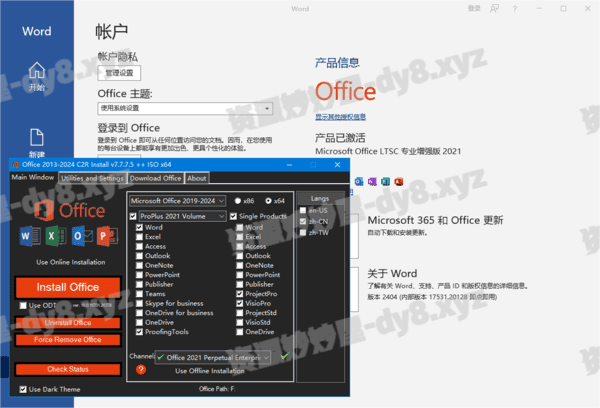Click the Outlook icon under product info
This screenshot has height=408, width=600.
point(359,181)
